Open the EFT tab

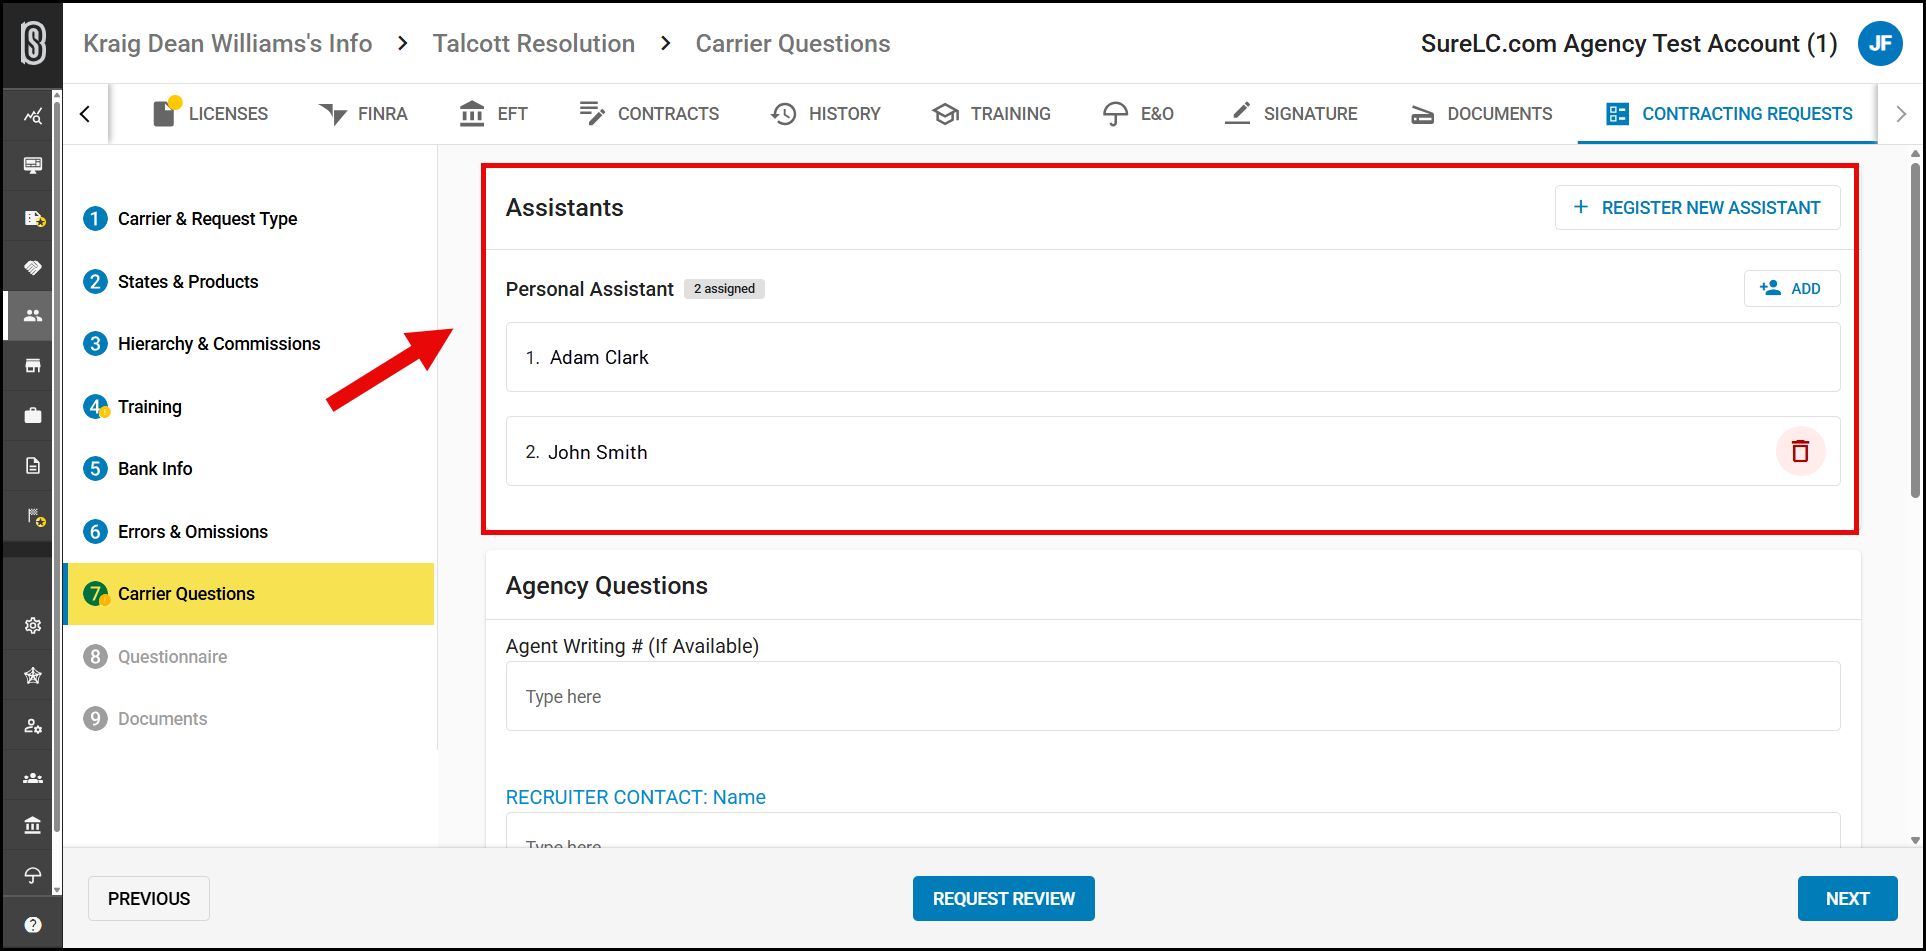[493, 114]
